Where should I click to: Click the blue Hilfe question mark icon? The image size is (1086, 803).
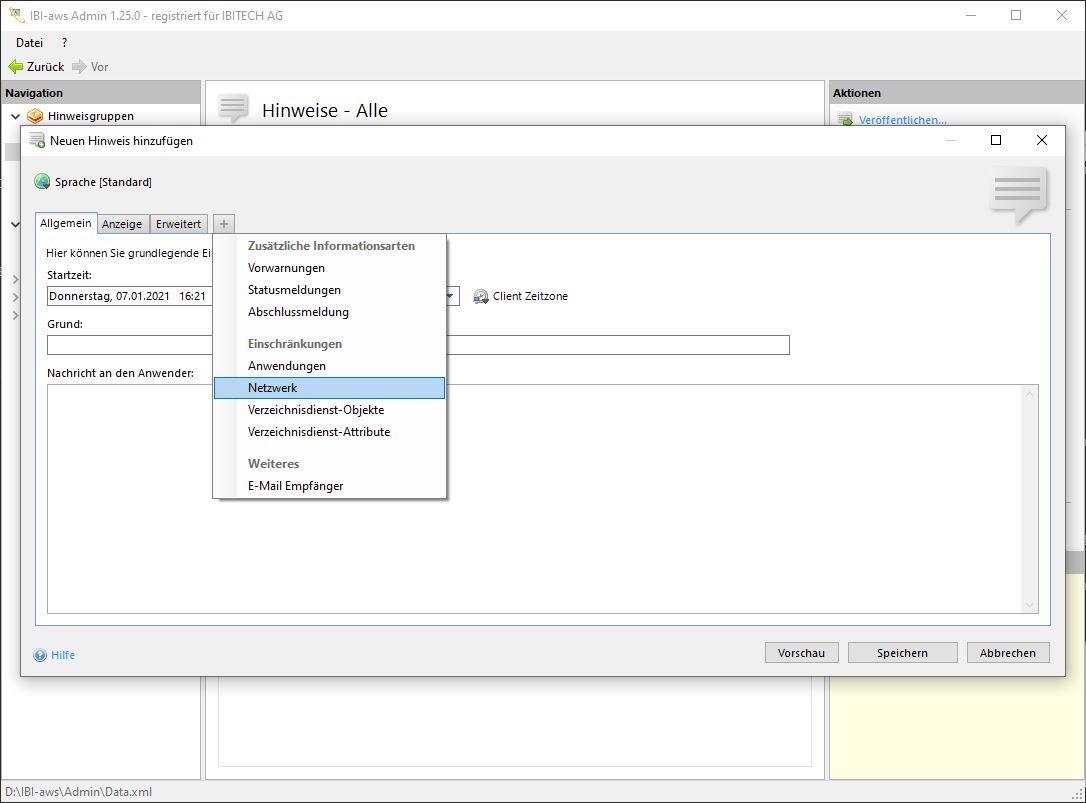[x=40, y=655]
